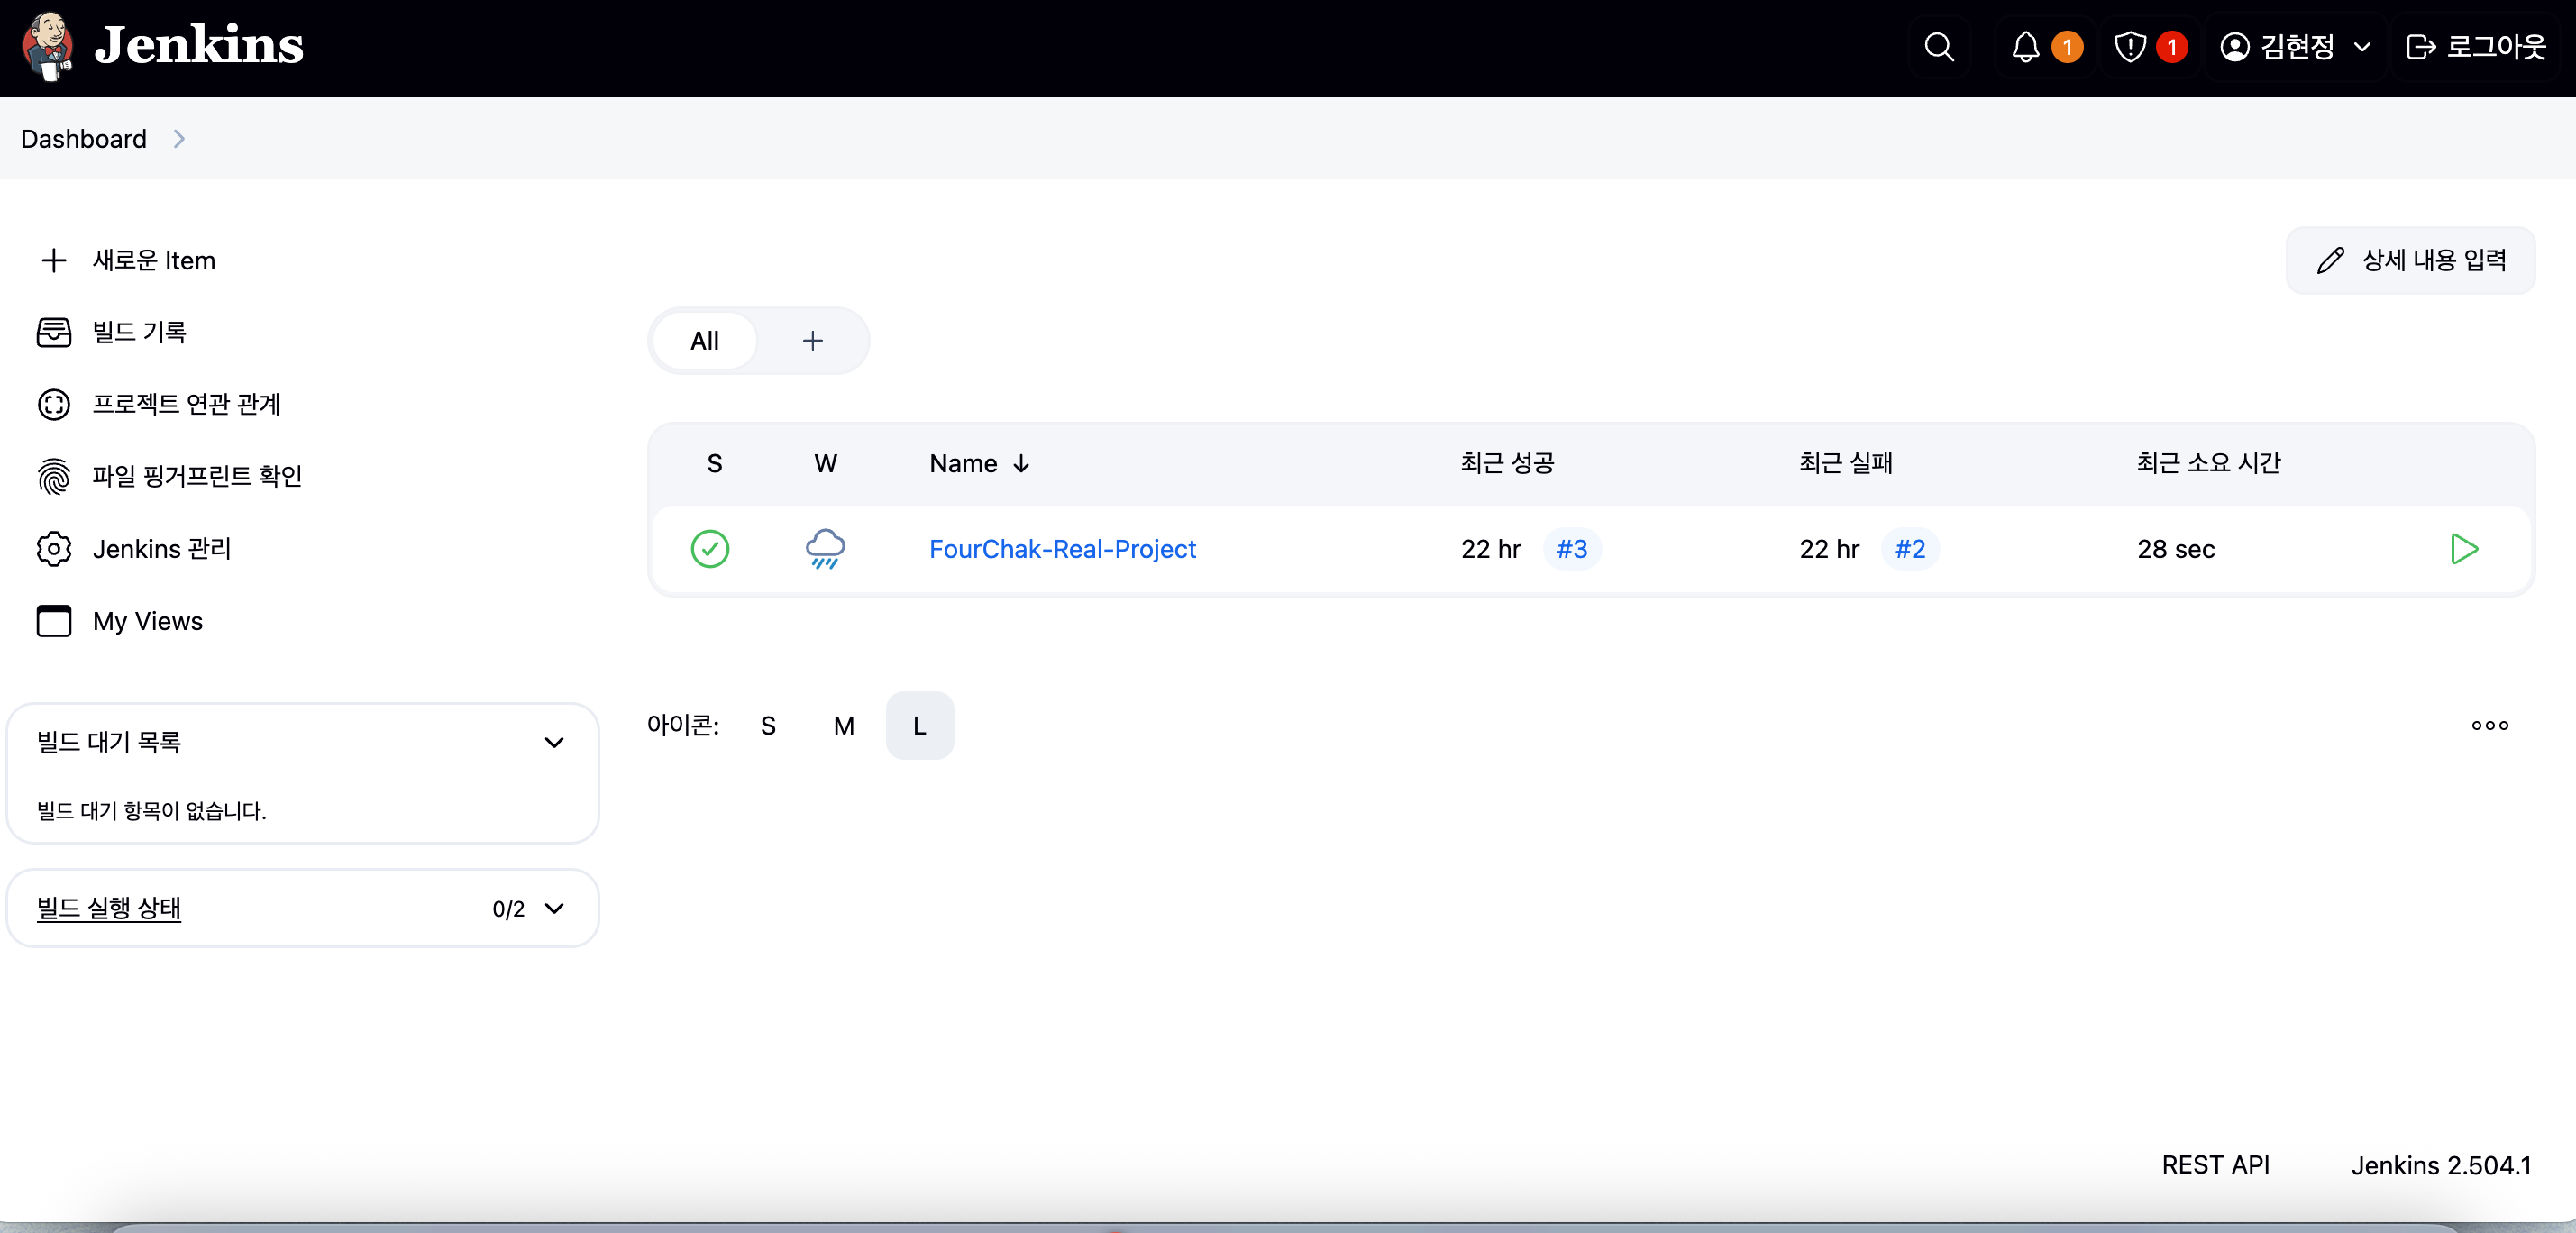Expand the 빌드 실행 상태 chevron

coord(554,909)
